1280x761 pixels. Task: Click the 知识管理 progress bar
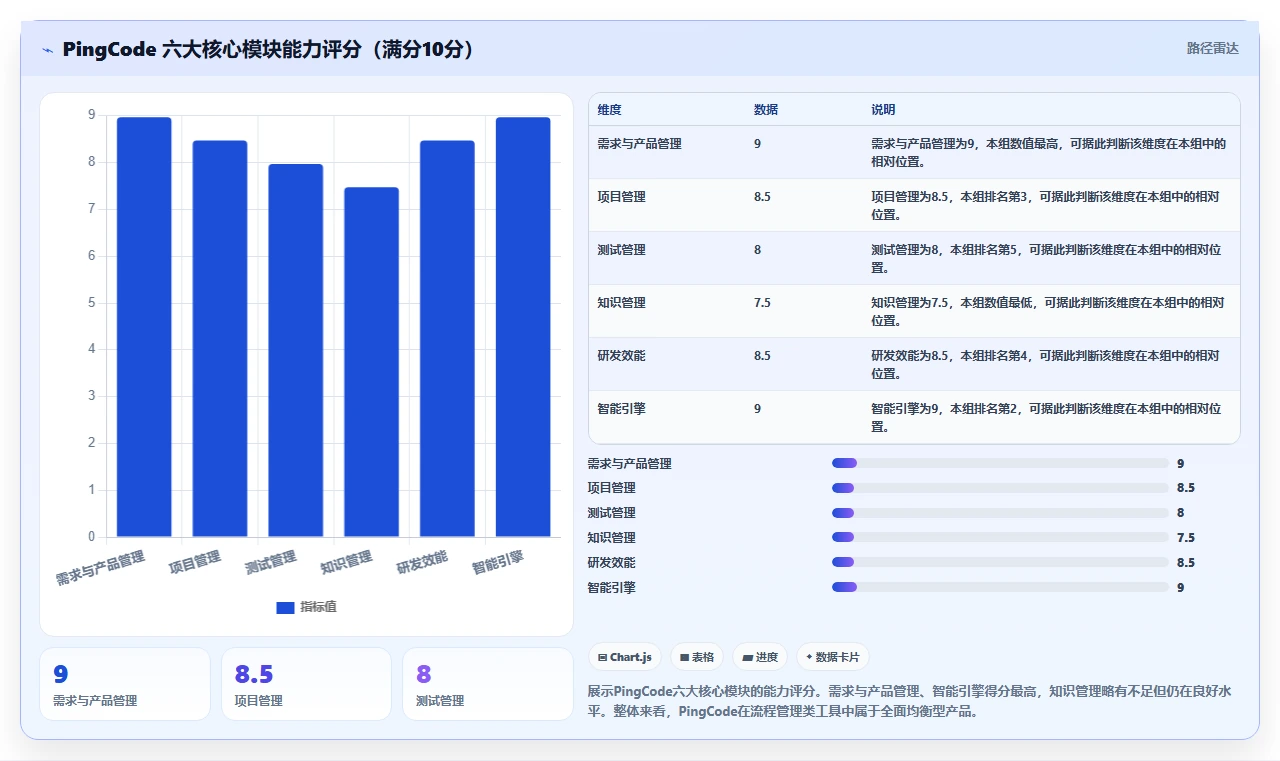pos(1000,538)
